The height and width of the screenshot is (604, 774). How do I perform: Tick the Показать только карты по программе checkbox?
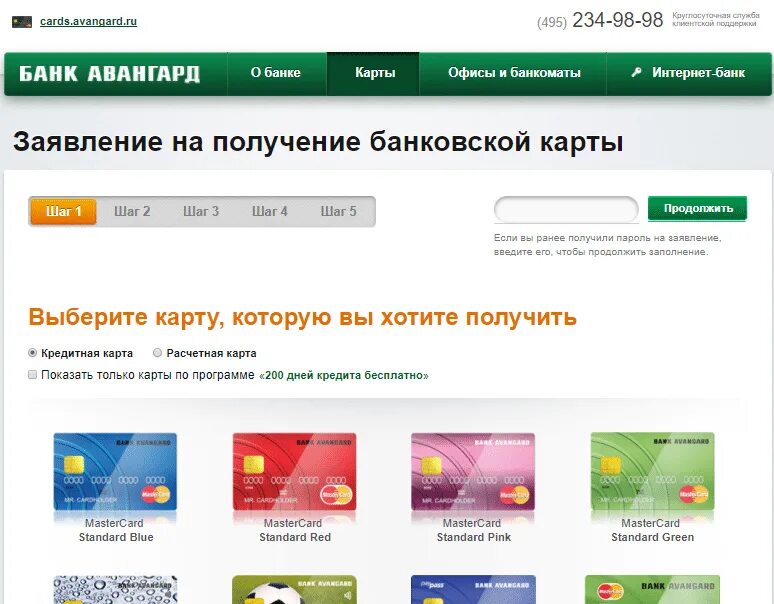click(x=33, y=375)
